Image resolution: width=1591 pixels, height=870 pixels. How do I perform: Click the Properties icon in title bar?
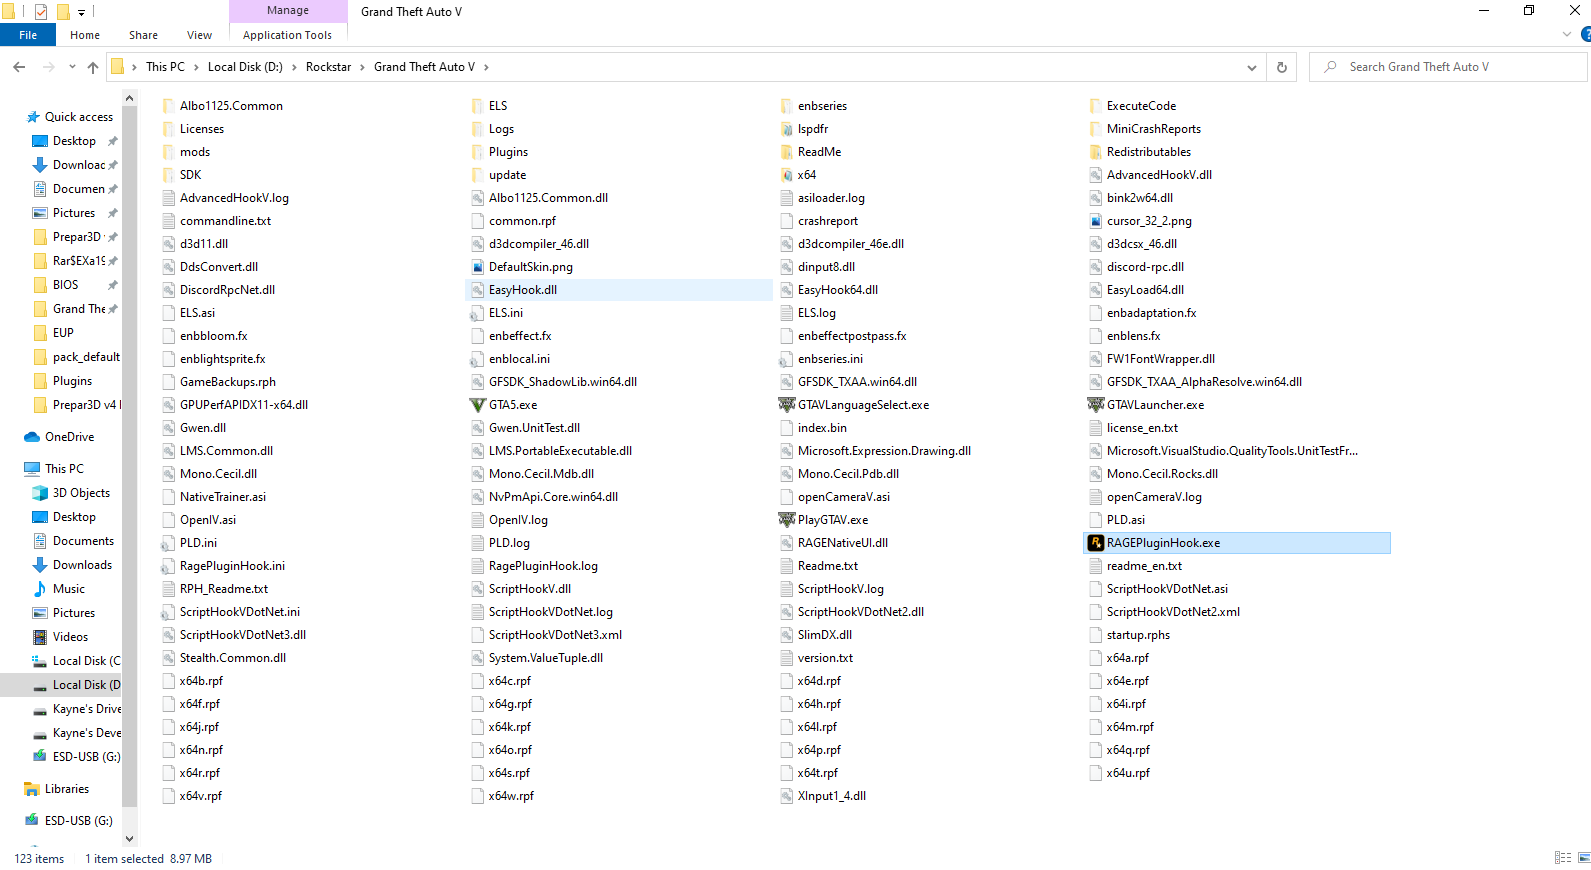(x=41, y=12)
